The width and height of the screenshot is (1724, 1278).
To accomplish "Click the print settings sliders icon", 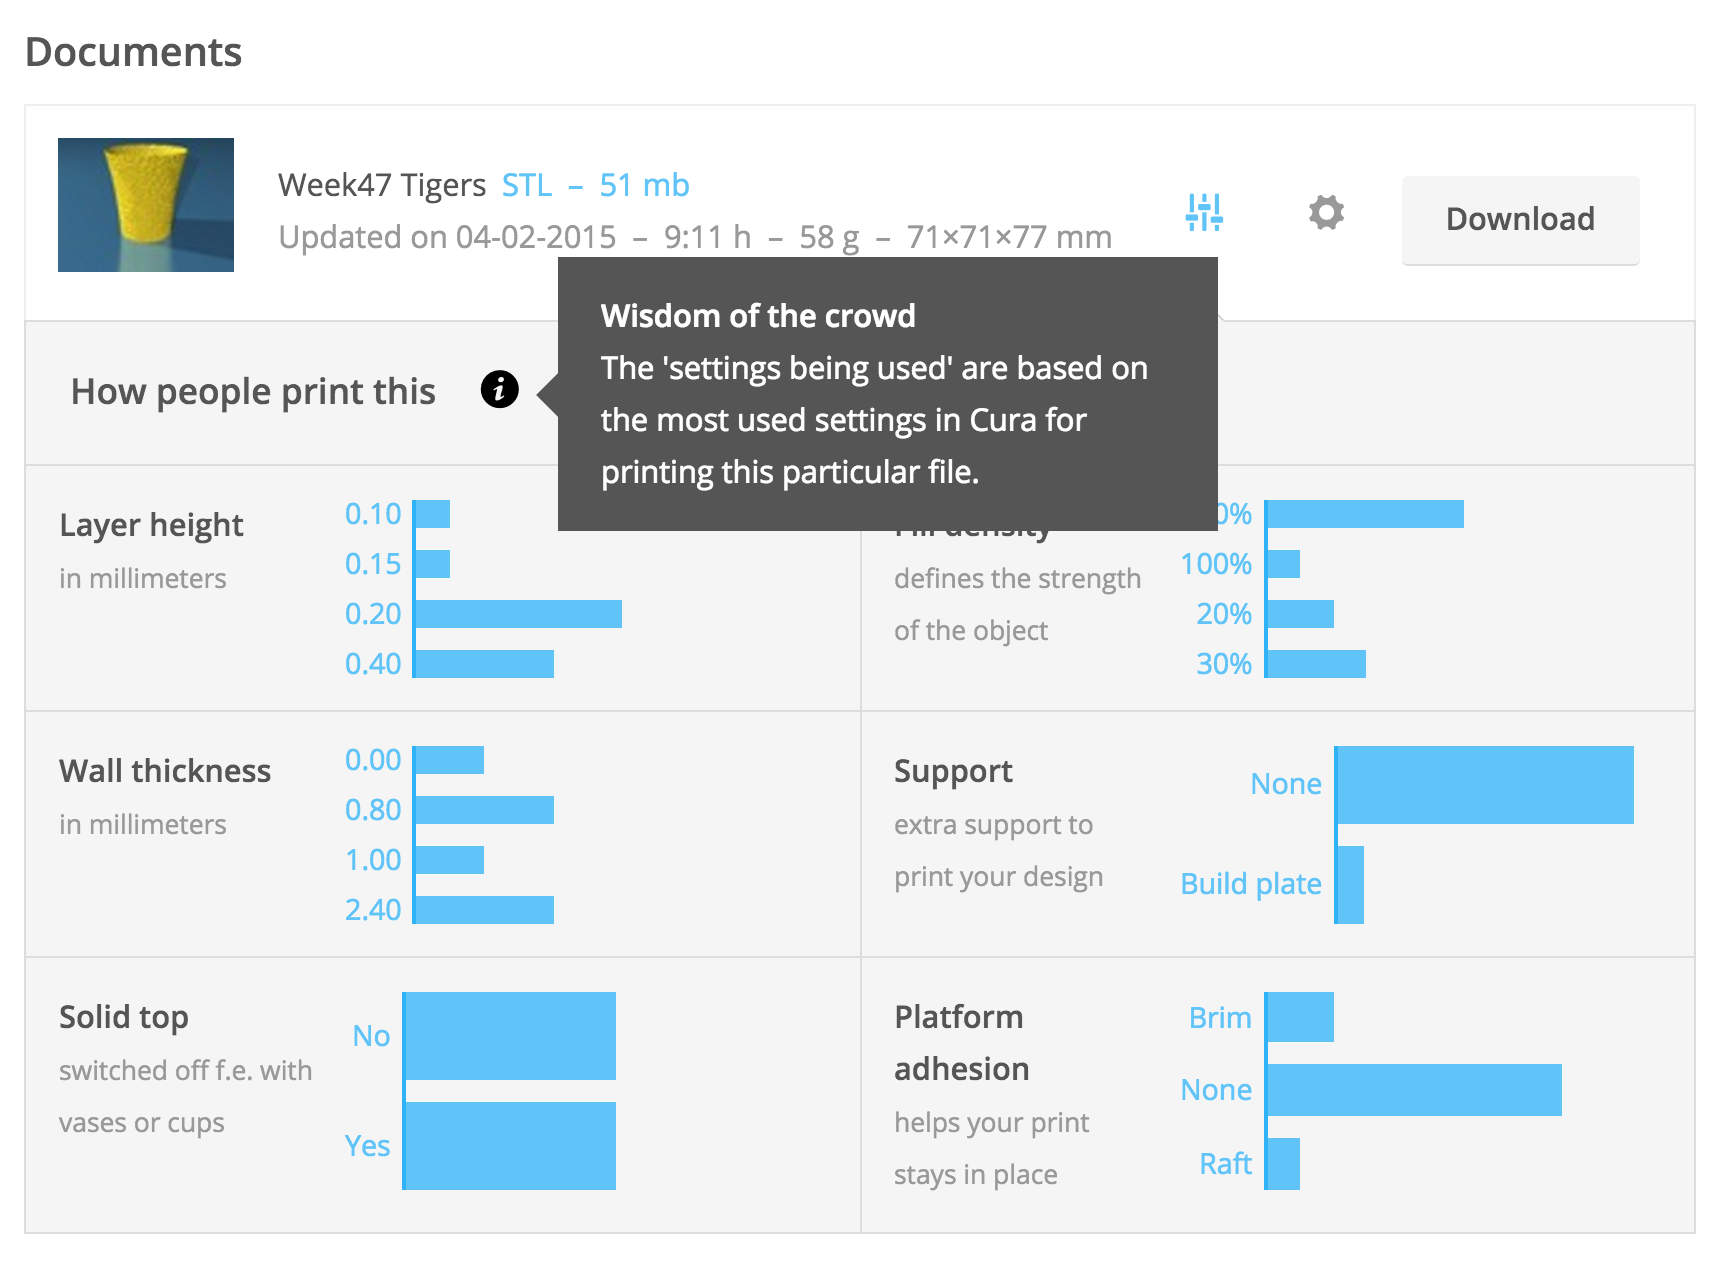I will coord(1204,212).
